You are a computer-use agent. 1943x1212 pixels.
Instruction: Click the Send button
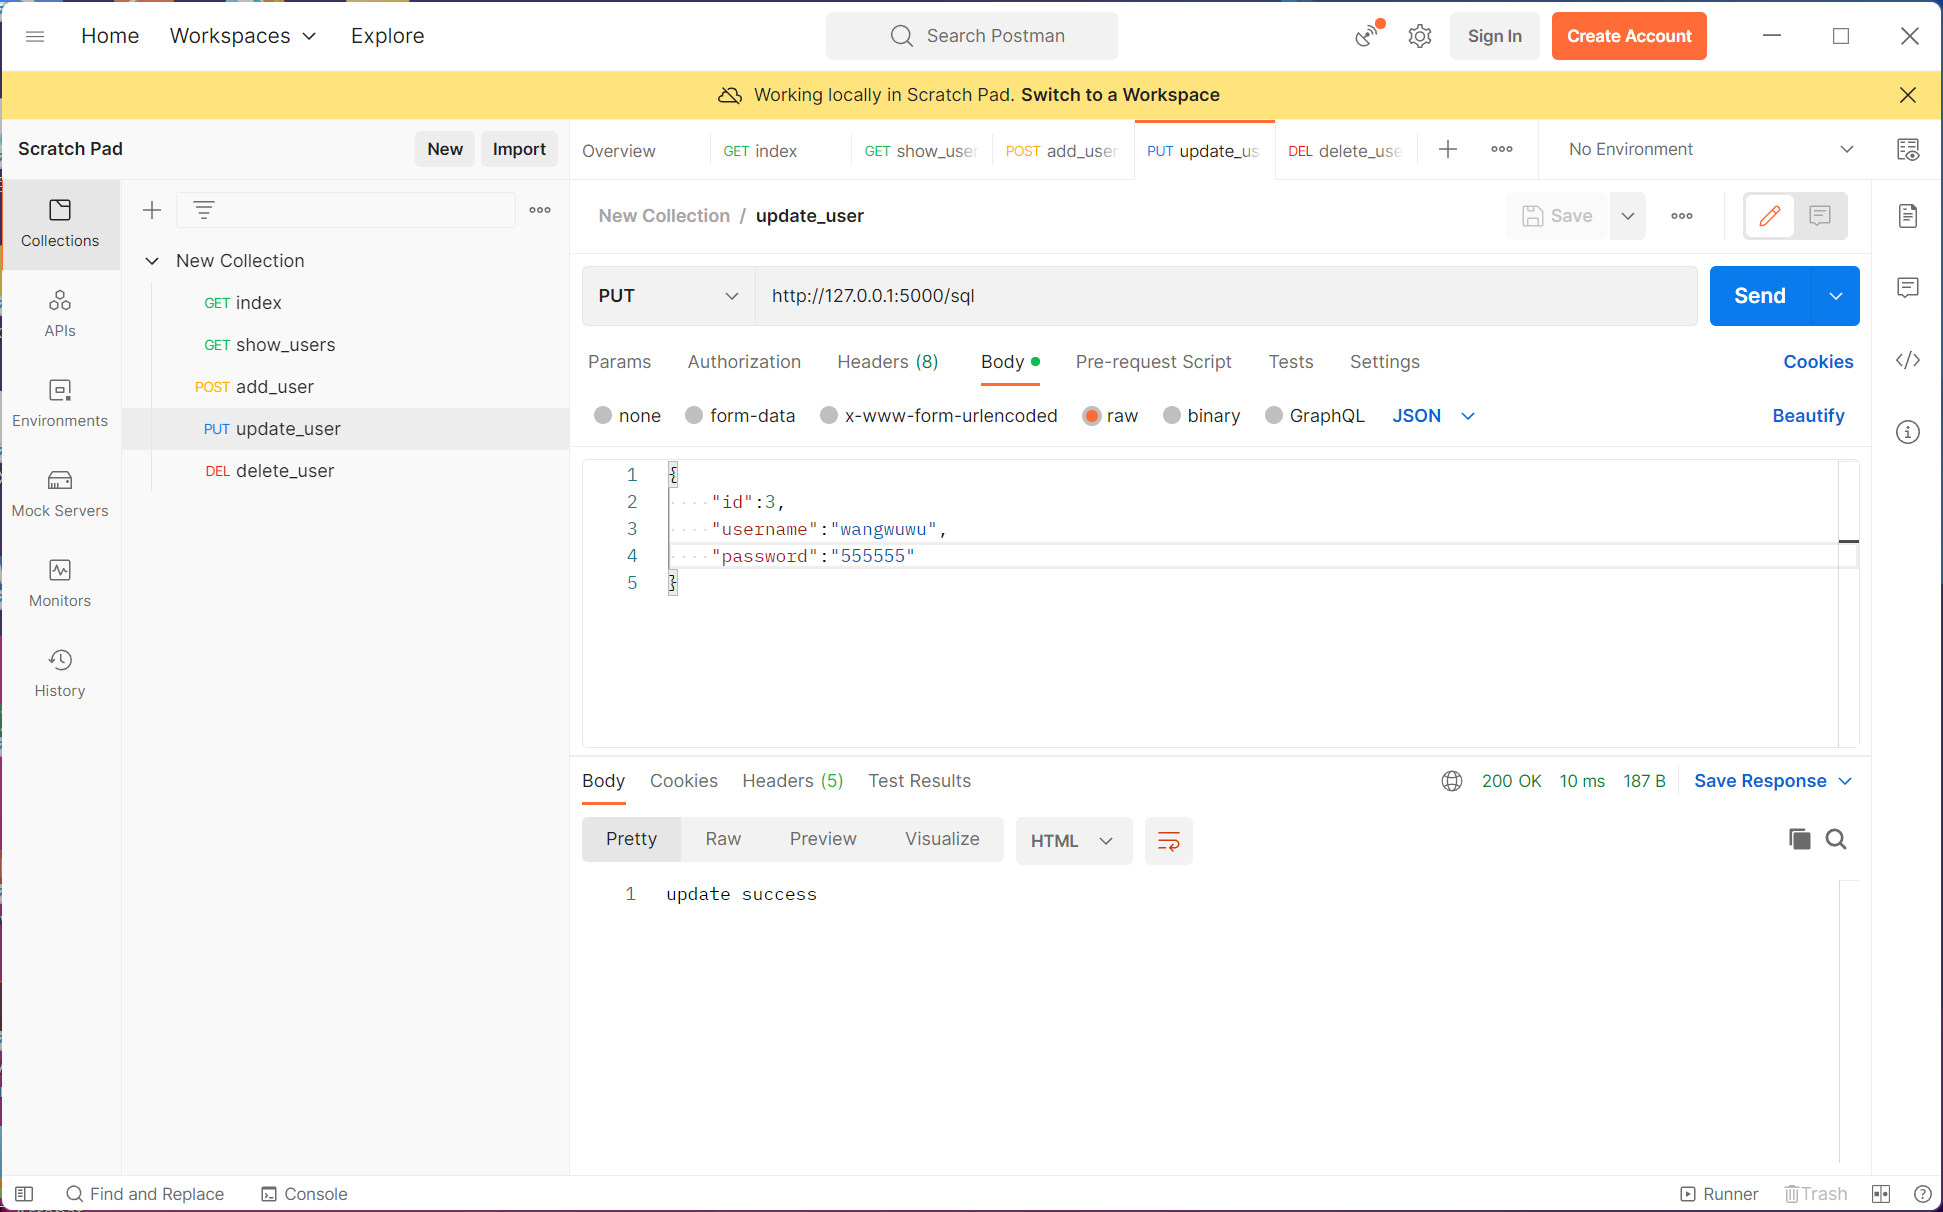[1760, 296]
